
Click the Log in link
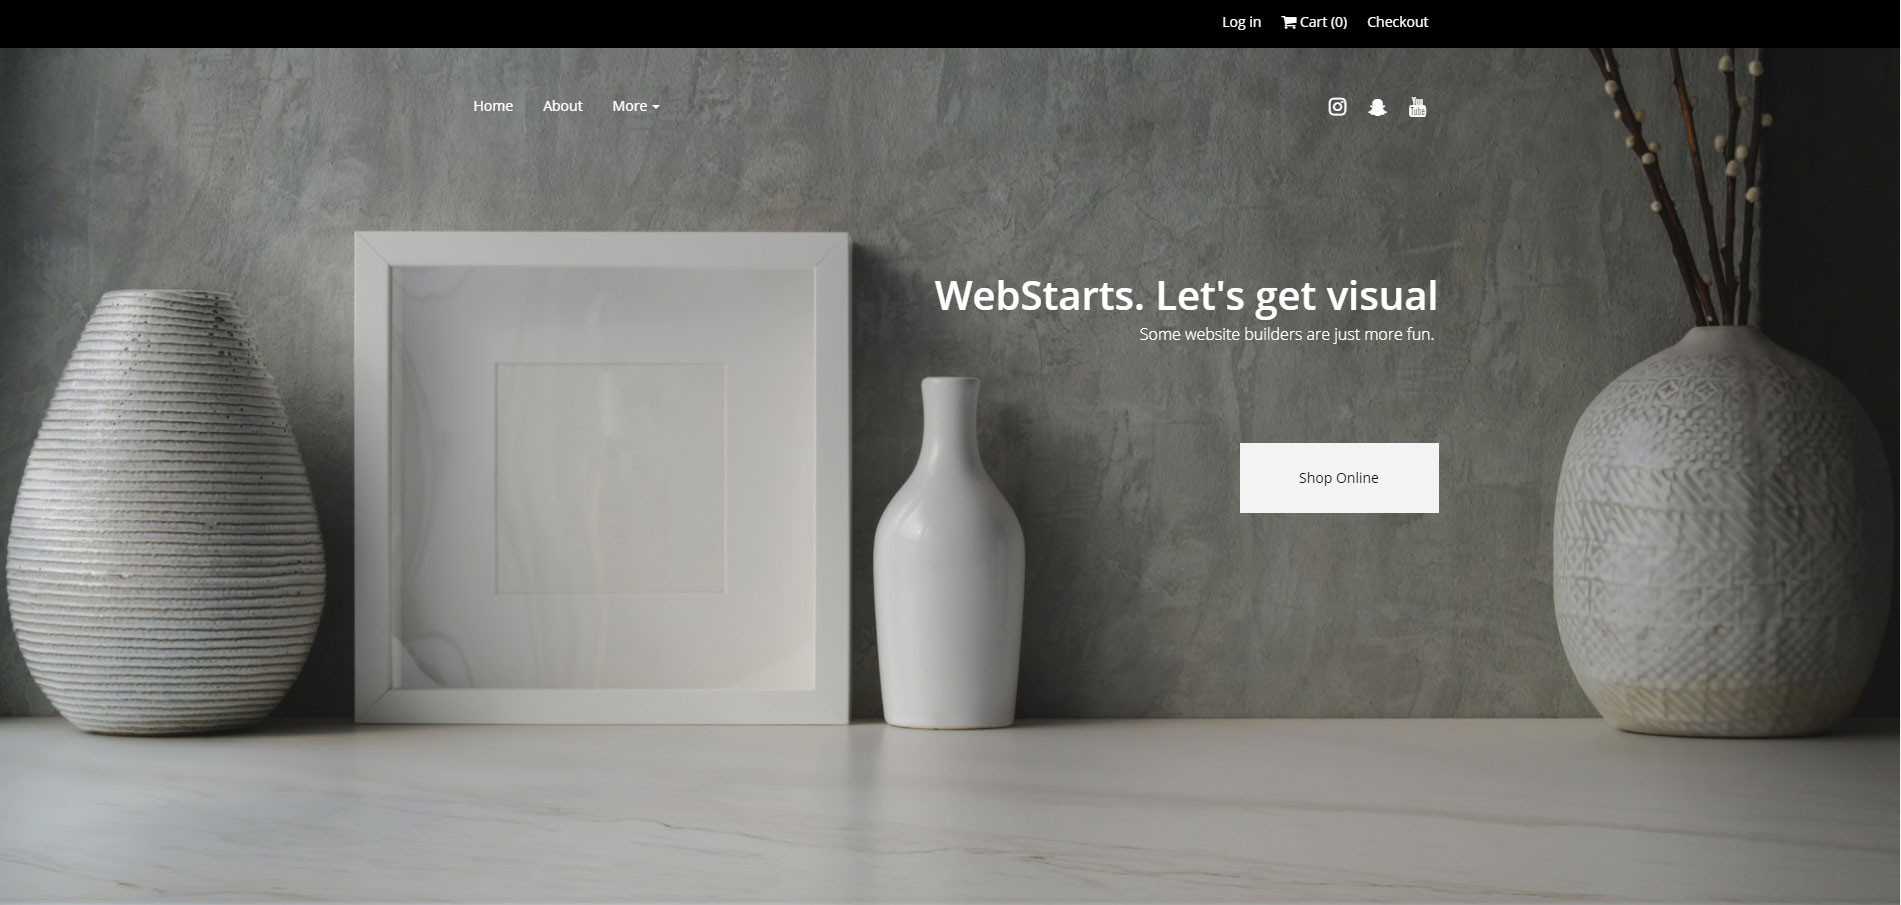[1241, 22]
